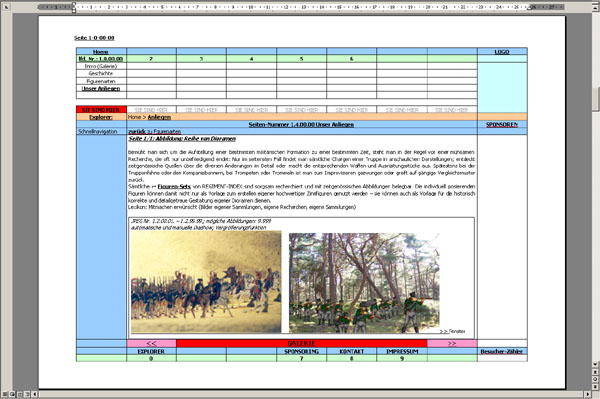Click the EXPLORER footer link

tap(151, 351)
